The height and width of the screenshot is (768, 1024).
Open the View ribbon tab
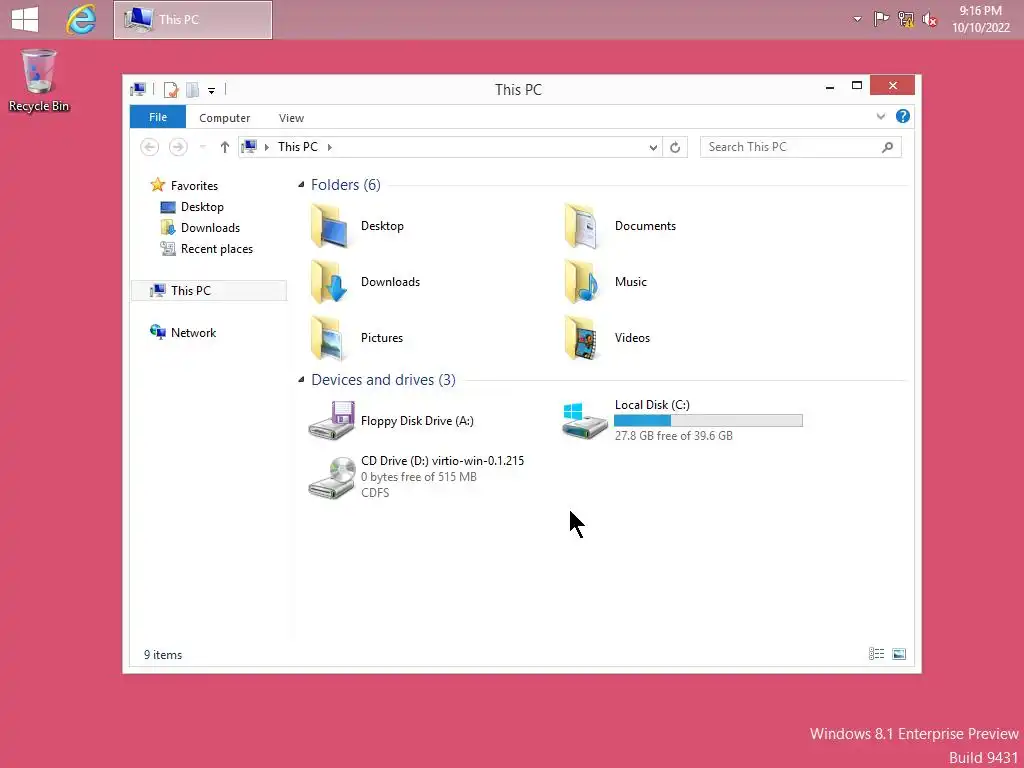point(291,118)
